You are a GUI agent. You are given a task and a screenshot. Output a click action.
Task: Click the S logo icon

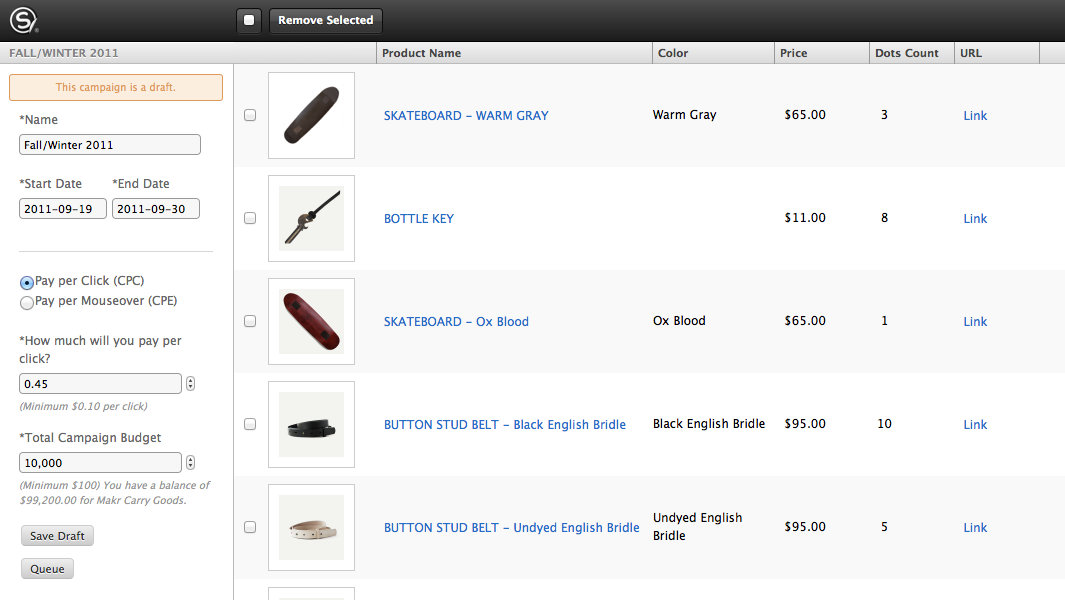[x=23, y=20]
